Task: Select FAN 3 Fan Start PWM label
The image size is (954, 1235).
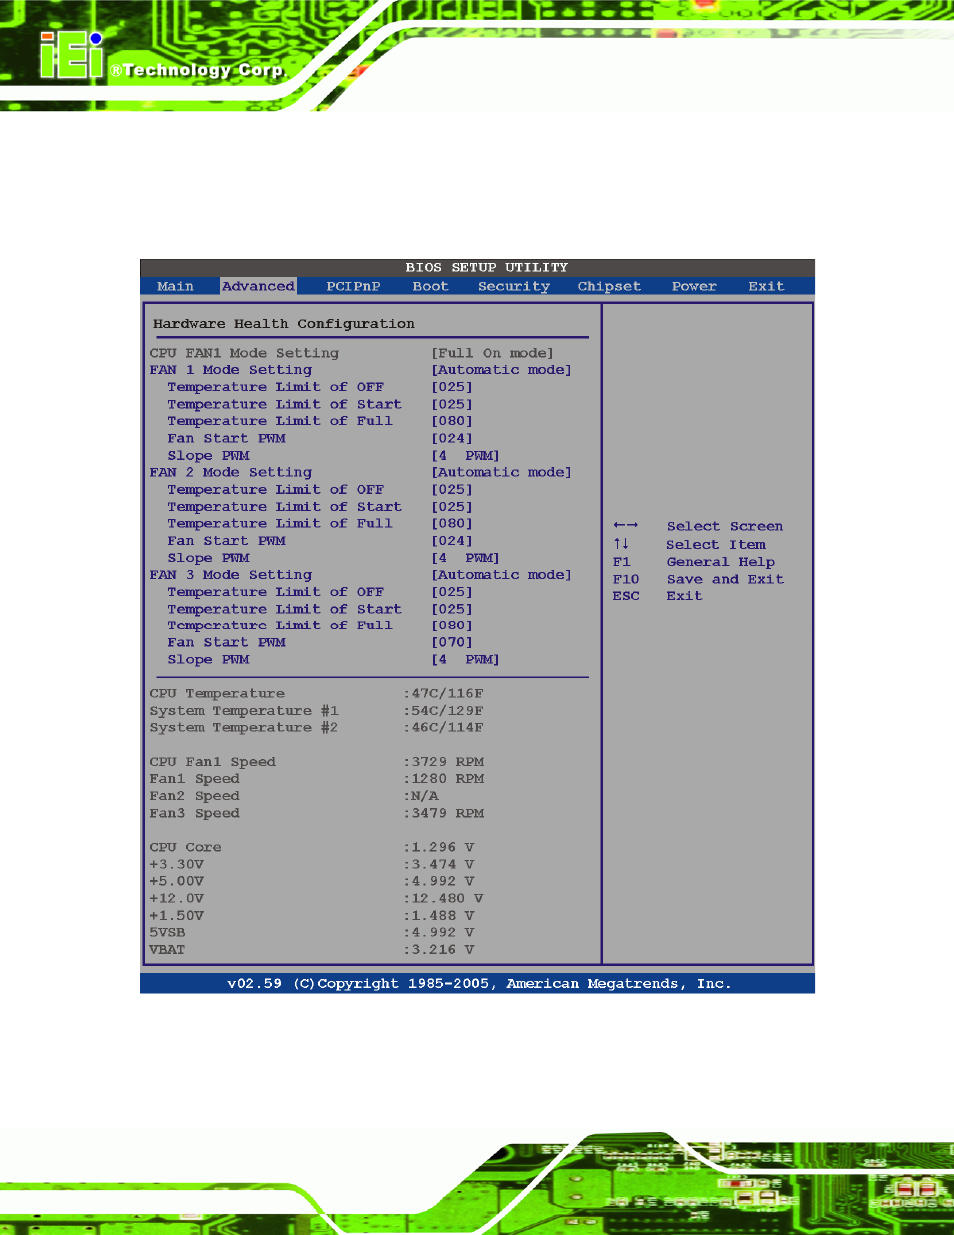Action: pos(226,643)
